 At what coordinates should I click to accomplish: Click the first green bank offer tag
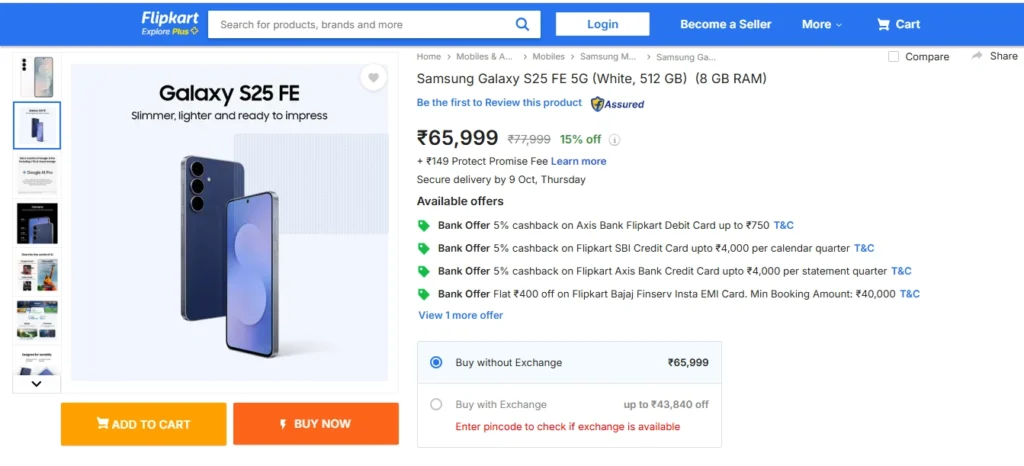coord(423,225)
